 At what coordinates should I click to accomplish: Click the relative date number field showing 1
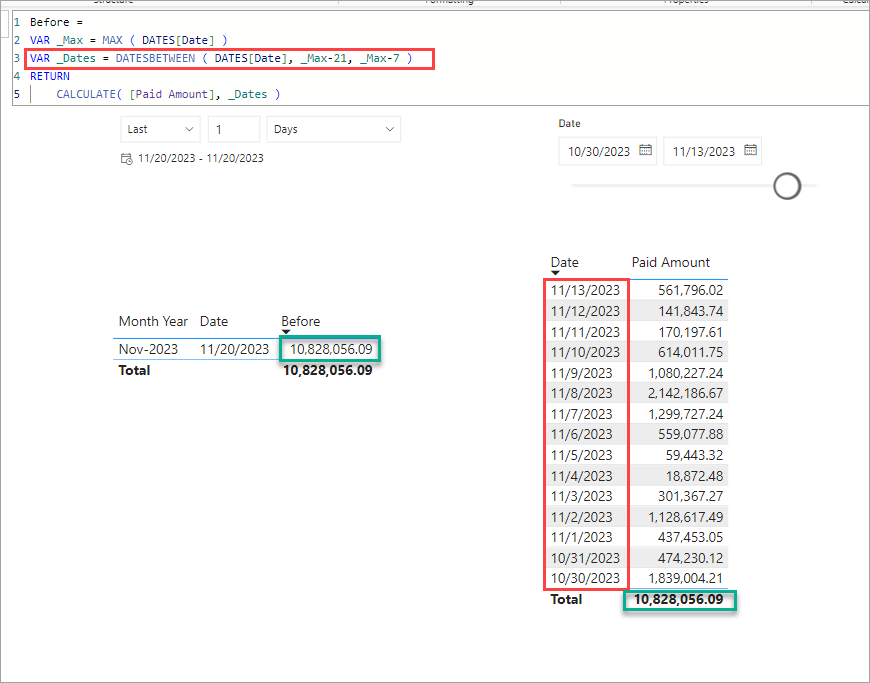tap(234, 129)
